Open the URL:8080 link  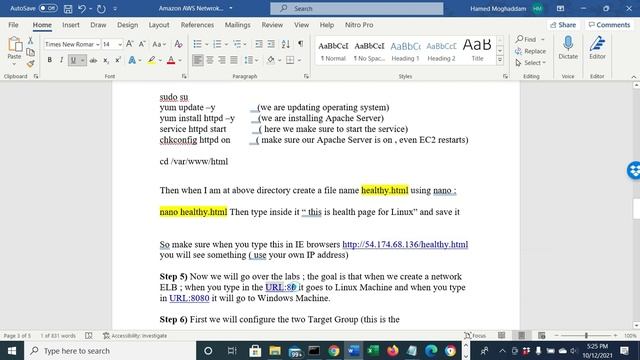click(189, 298)
